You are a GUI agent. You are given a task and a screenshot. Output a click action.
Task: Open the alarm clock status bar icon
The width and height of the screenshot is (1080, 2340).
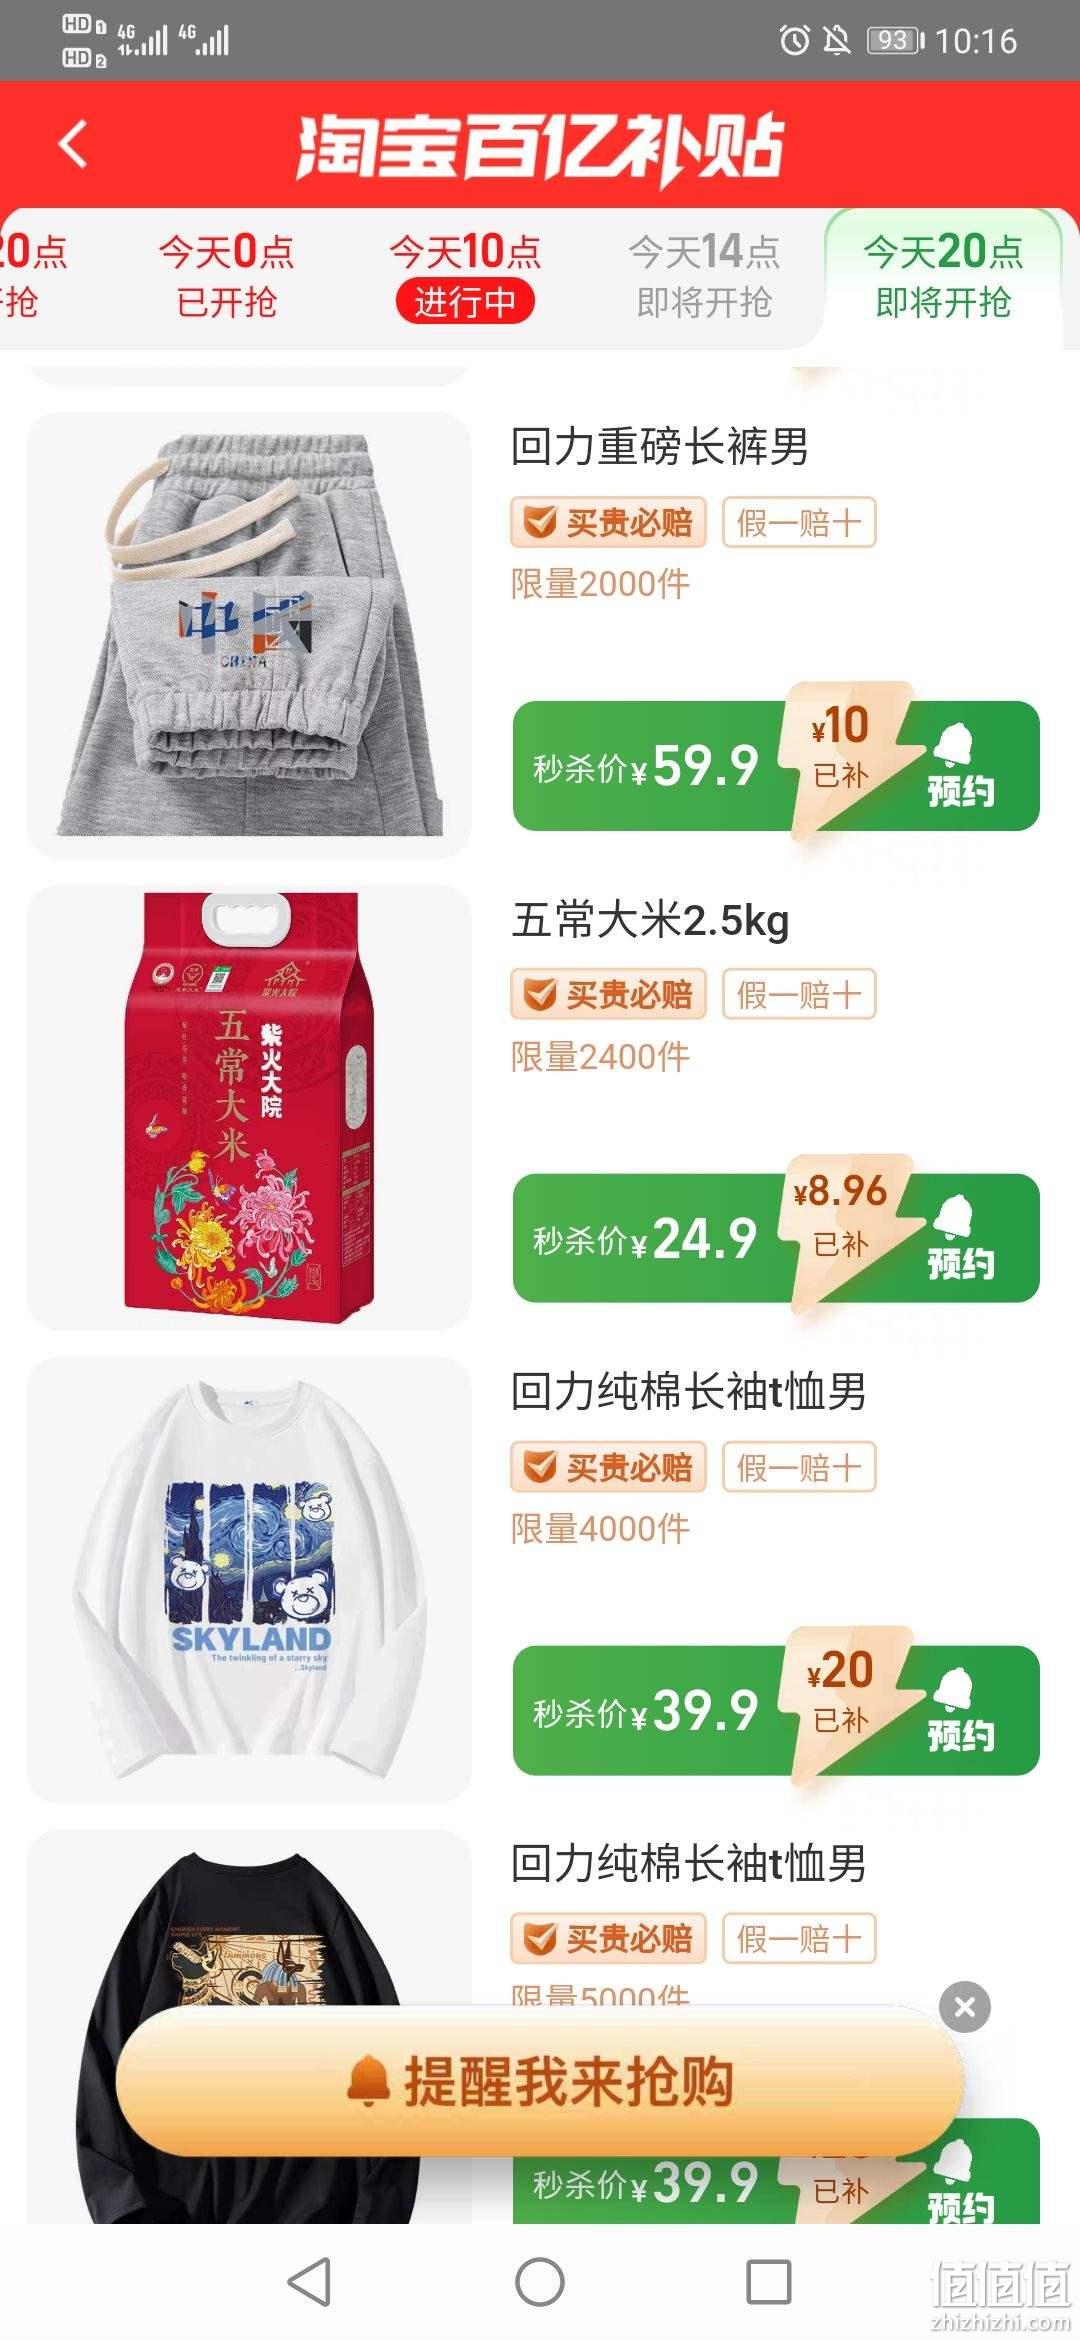click(x=795, y=40)
